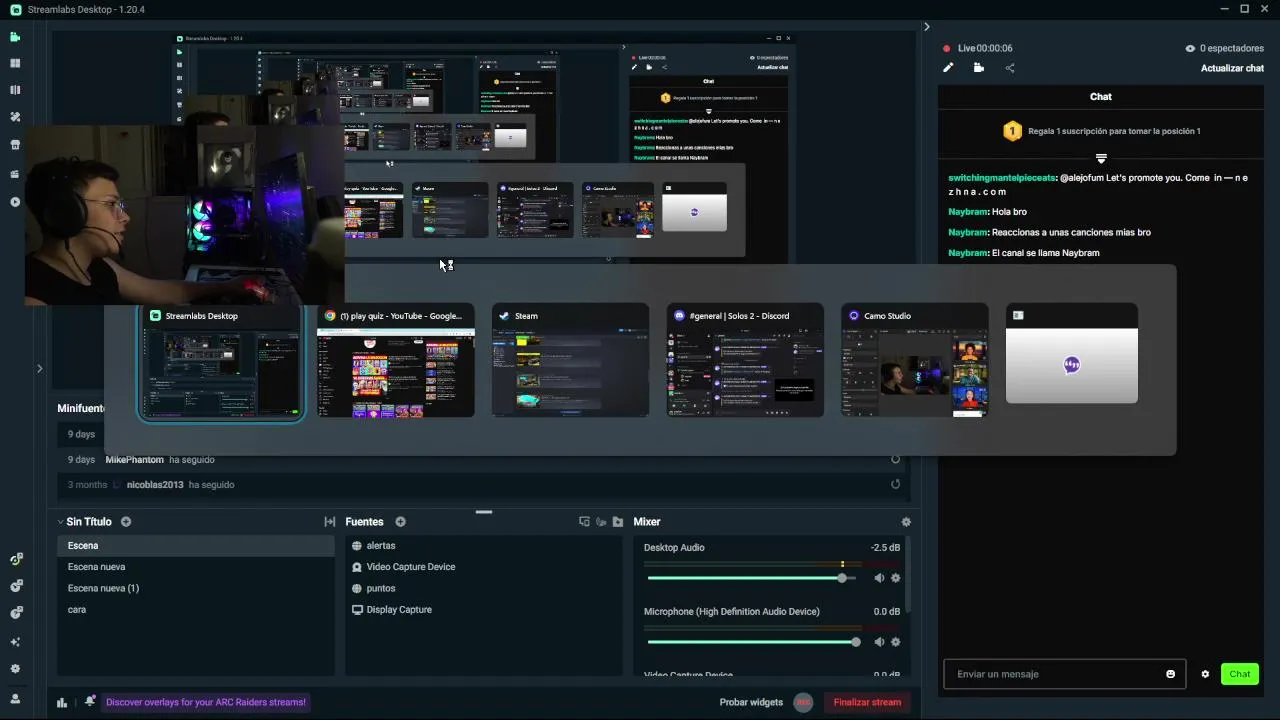This screenshot has height=720, width=1280.
Task: Select the Escena scene
Action: tap(195, 546)
